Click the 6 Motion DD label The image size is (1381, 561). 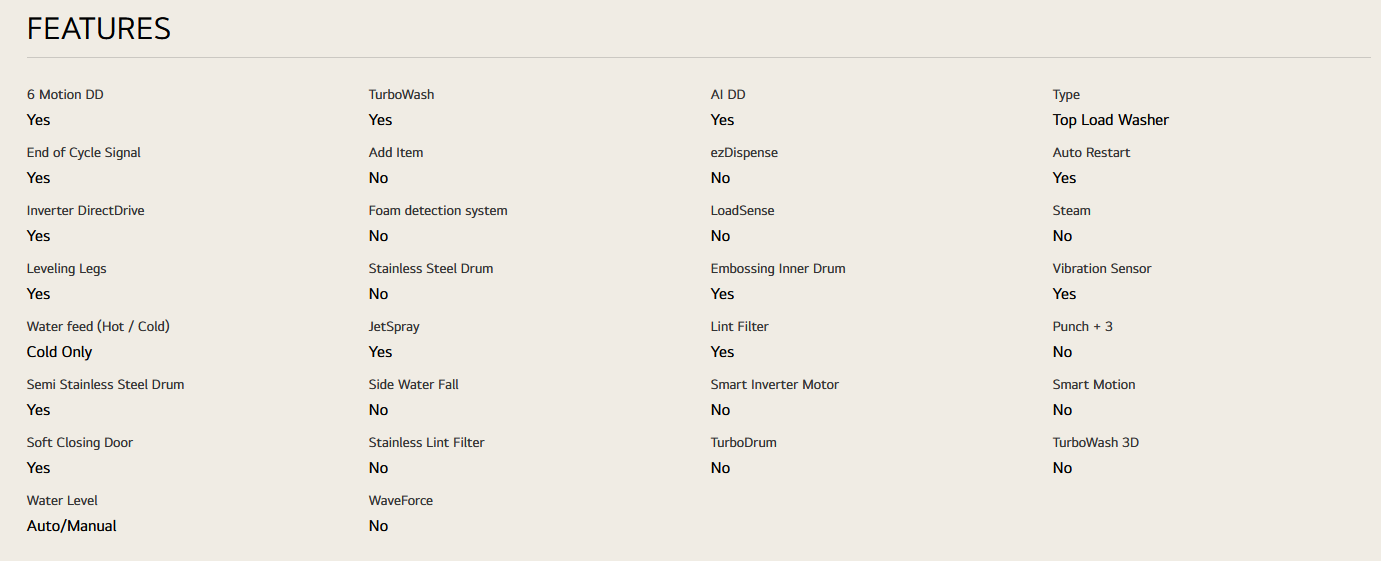pyautogui.click(x=65, y=95)
